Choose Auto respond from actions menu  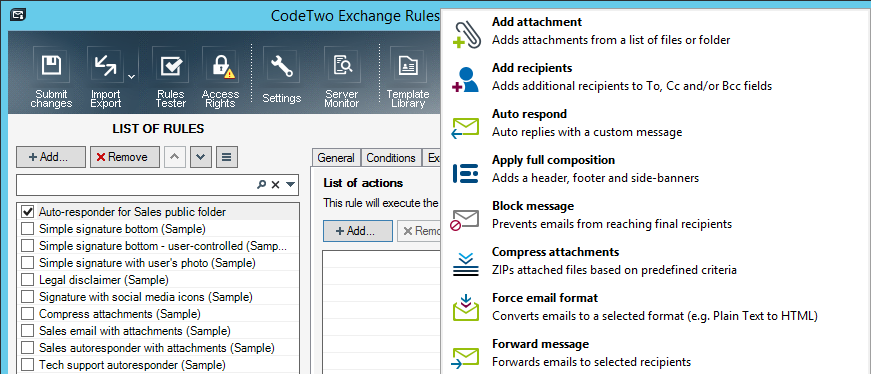pyautogui.click(x=655, y=123)
